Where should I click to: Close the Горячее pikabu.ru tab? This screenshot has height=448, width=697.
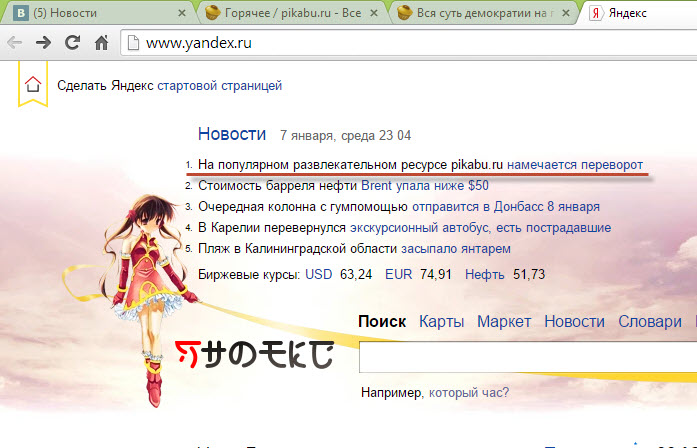tap(374, 14)
